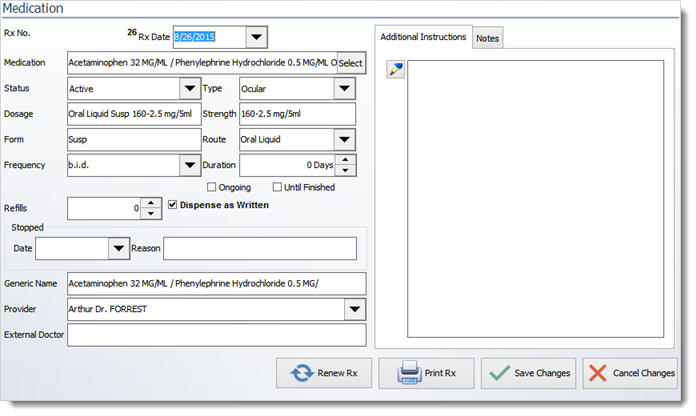Screen dimensions: 696x416
Task: Open the Type dropdown showing Ocular
Action: click(x=344, y=88)
